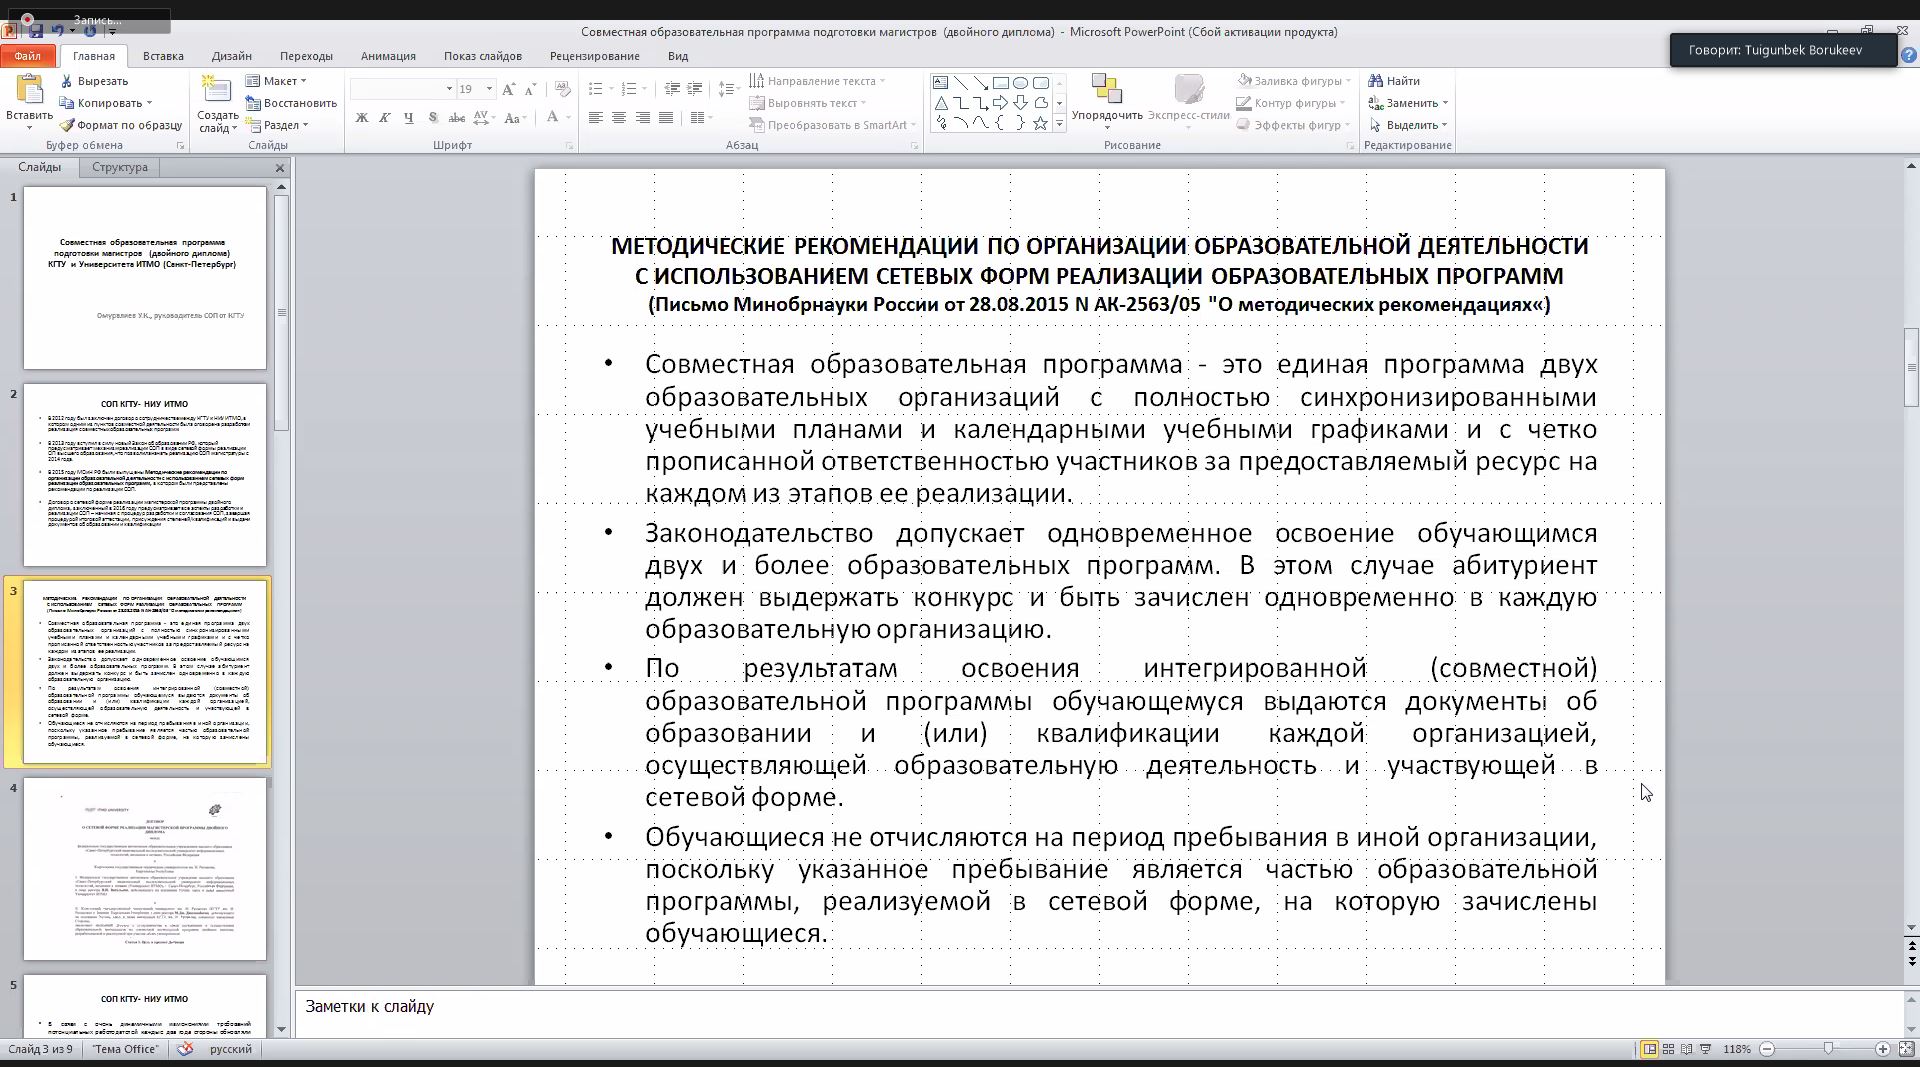Center-align the text
Screen dimensions: 1920x1067
tap(619, 118)
